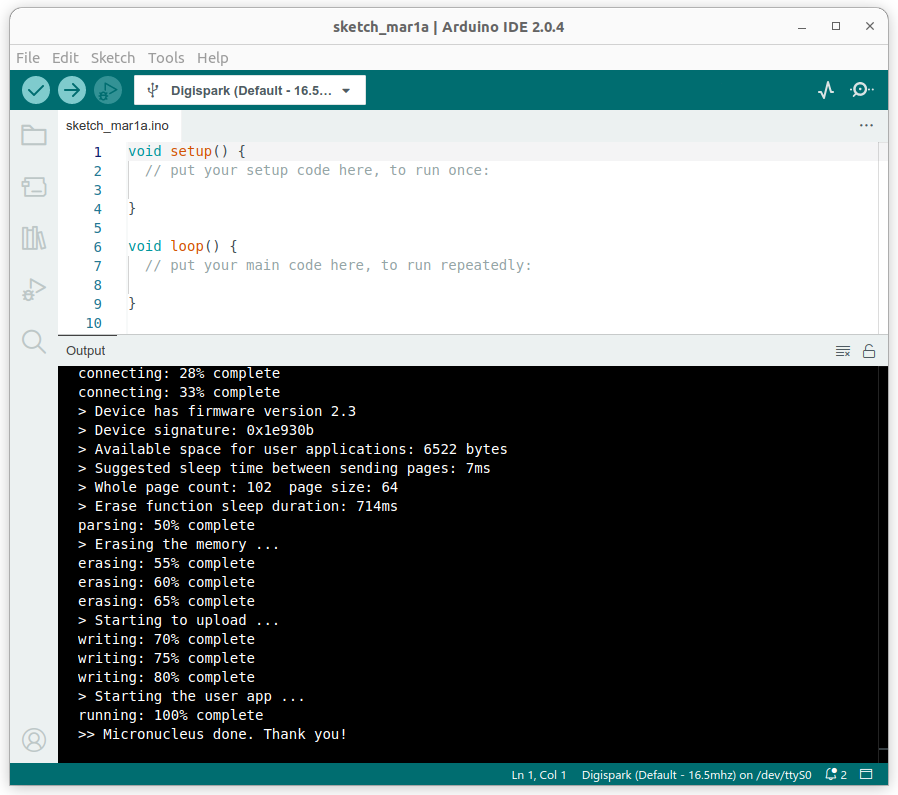Click the 'connecting: 33% complete' line

coord(179,392)
